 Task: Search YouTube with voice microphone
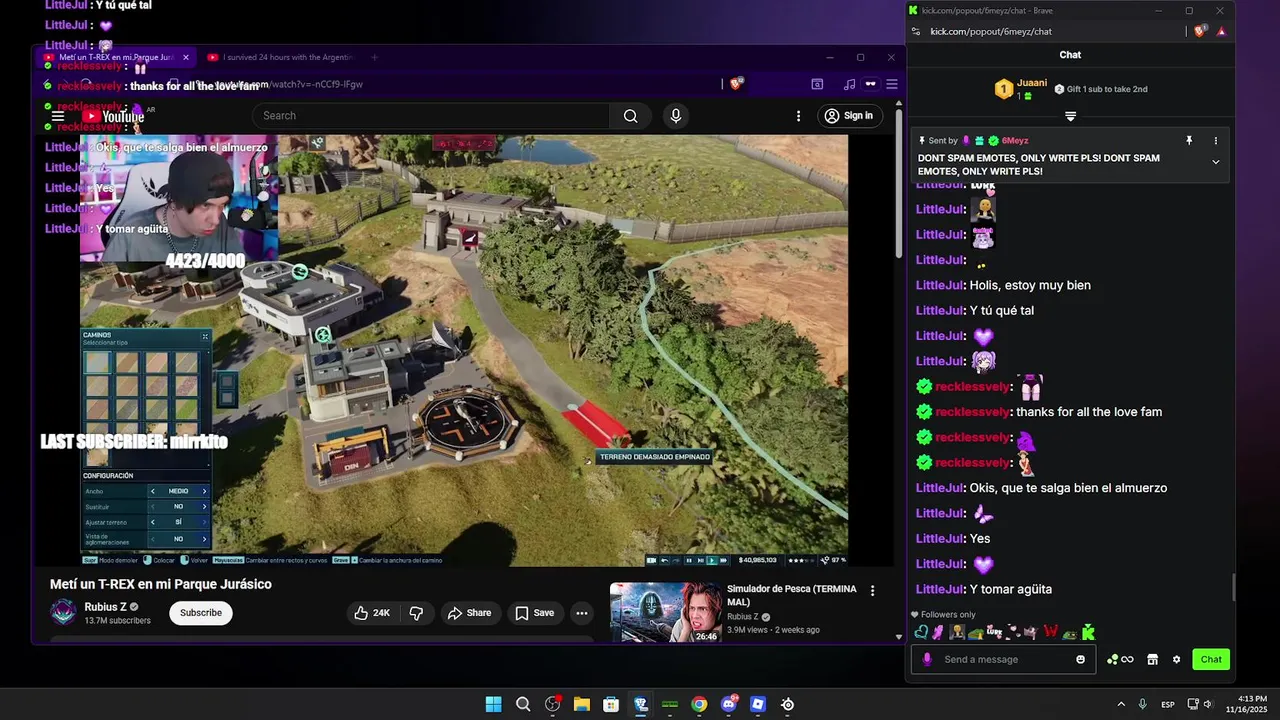click(676, 116)
